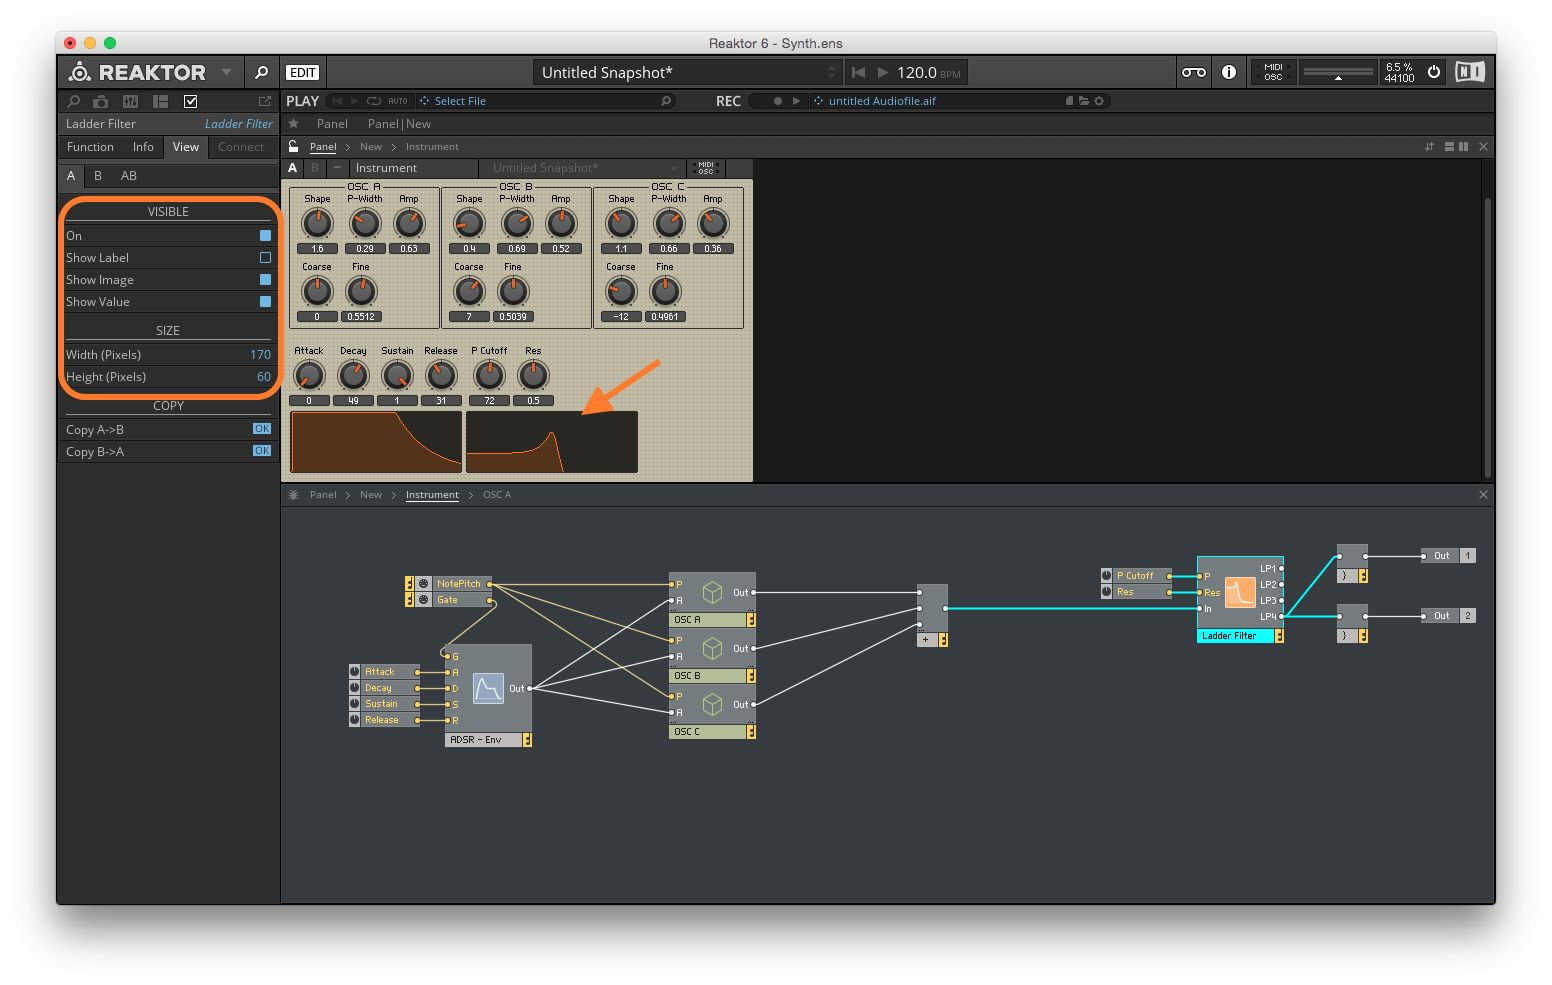Click the filter response curve display

pos(552,441)
